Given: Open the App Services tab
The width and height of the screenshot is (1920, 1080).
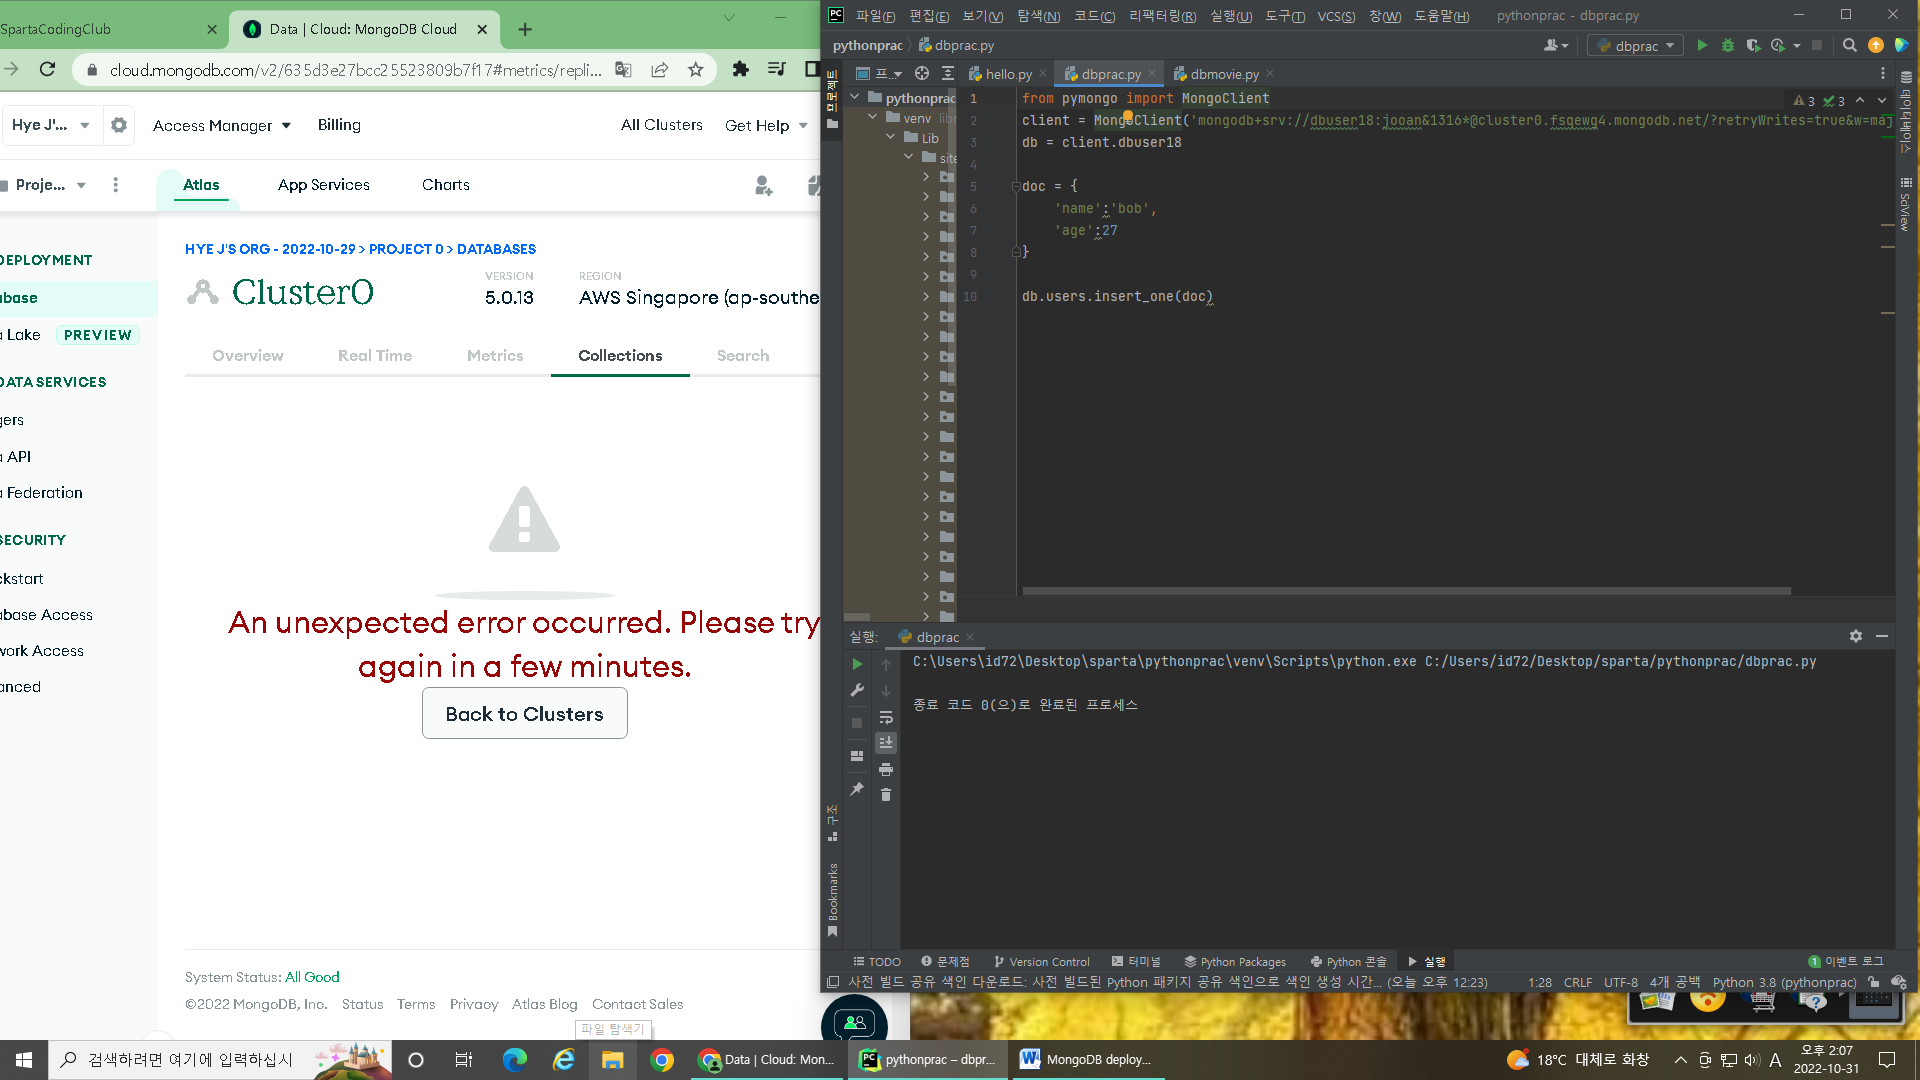Looking at the screenshot, I should [324, 185].
